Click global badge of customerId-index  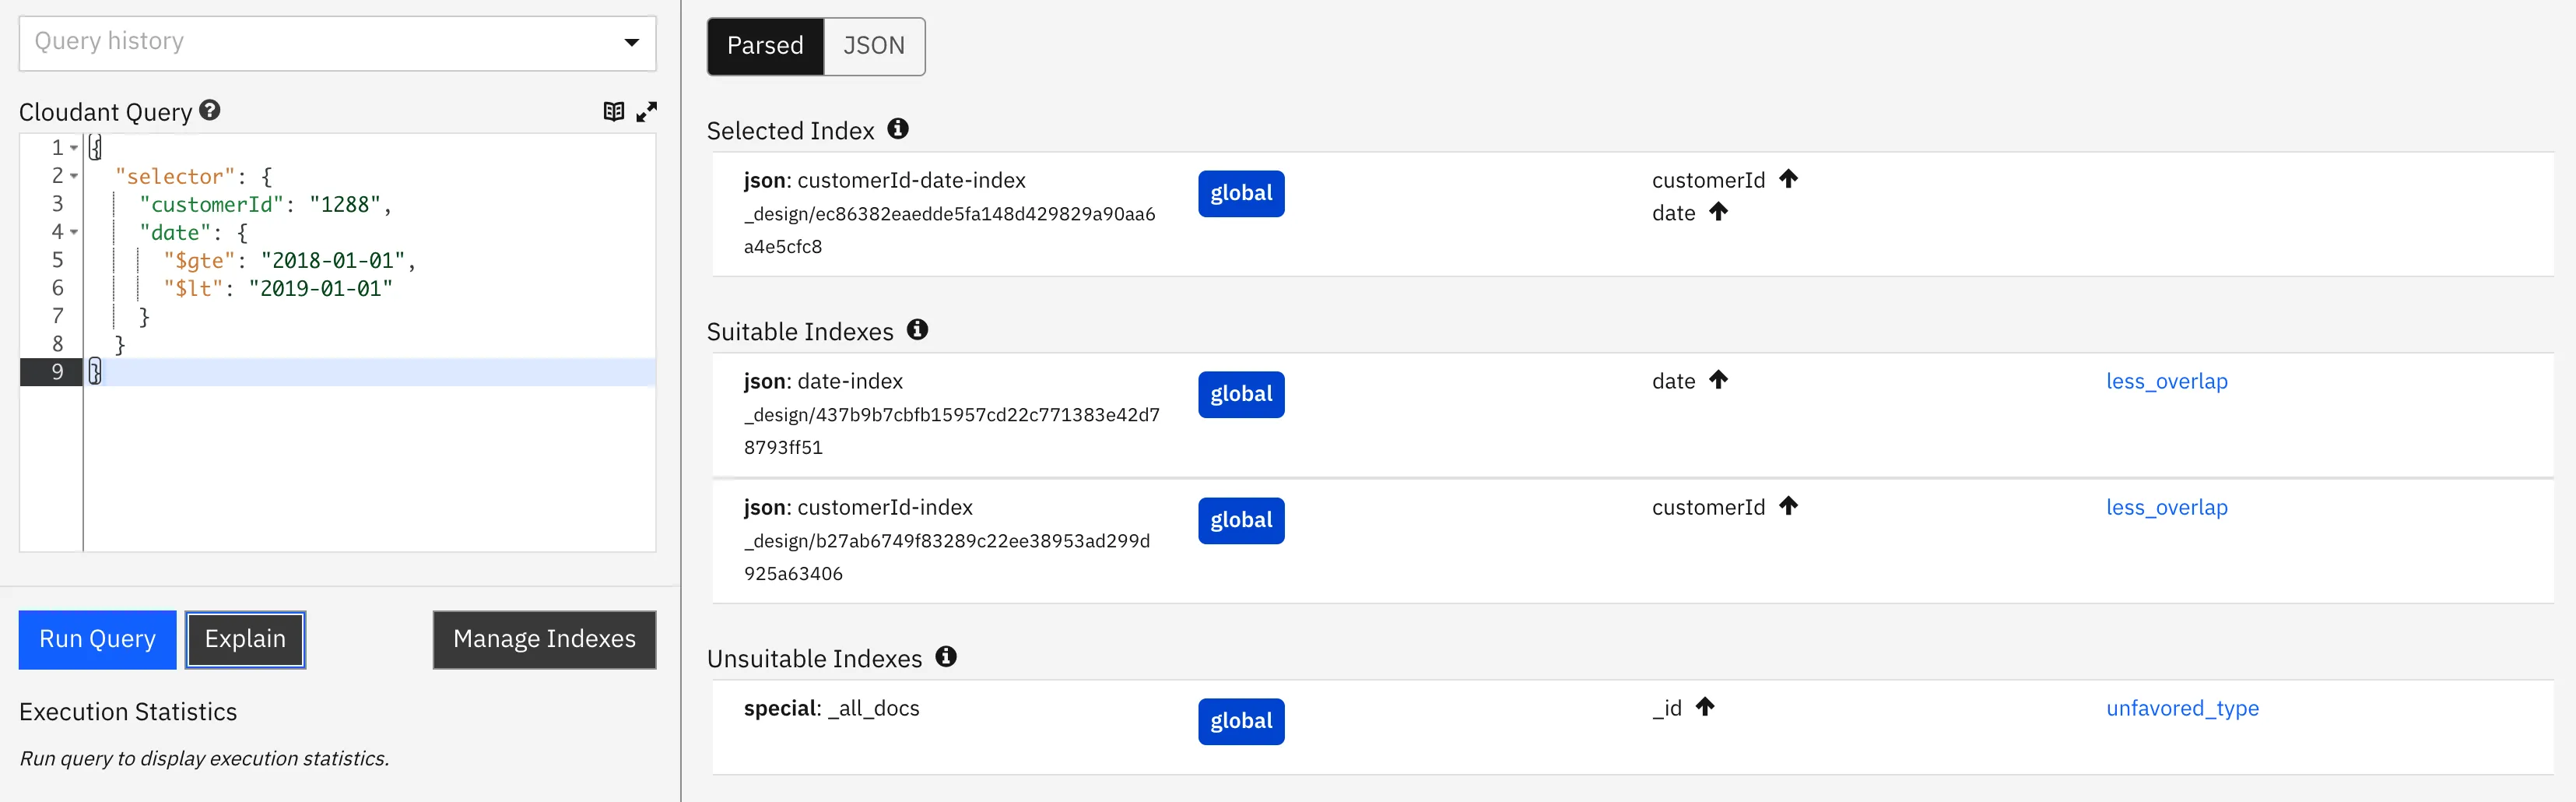(x=1241, y=520)
